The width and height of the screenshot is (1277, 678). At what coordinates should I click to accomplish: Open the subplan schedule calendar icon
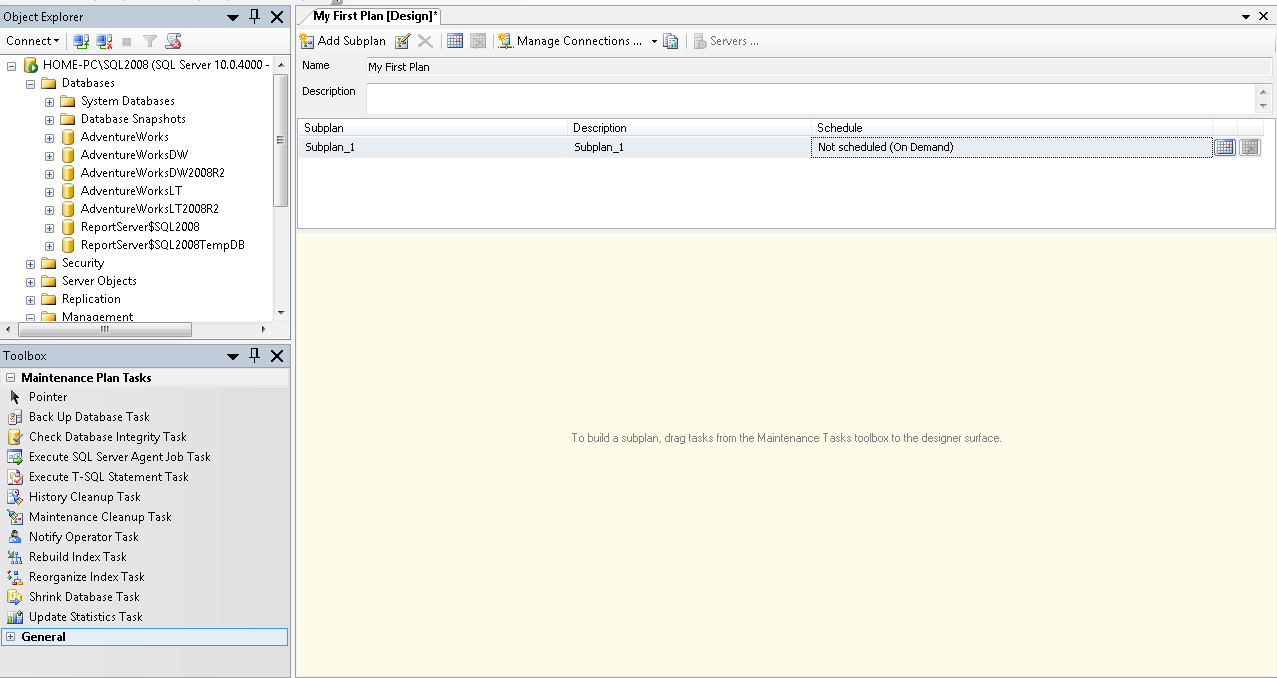(1225, 147)
